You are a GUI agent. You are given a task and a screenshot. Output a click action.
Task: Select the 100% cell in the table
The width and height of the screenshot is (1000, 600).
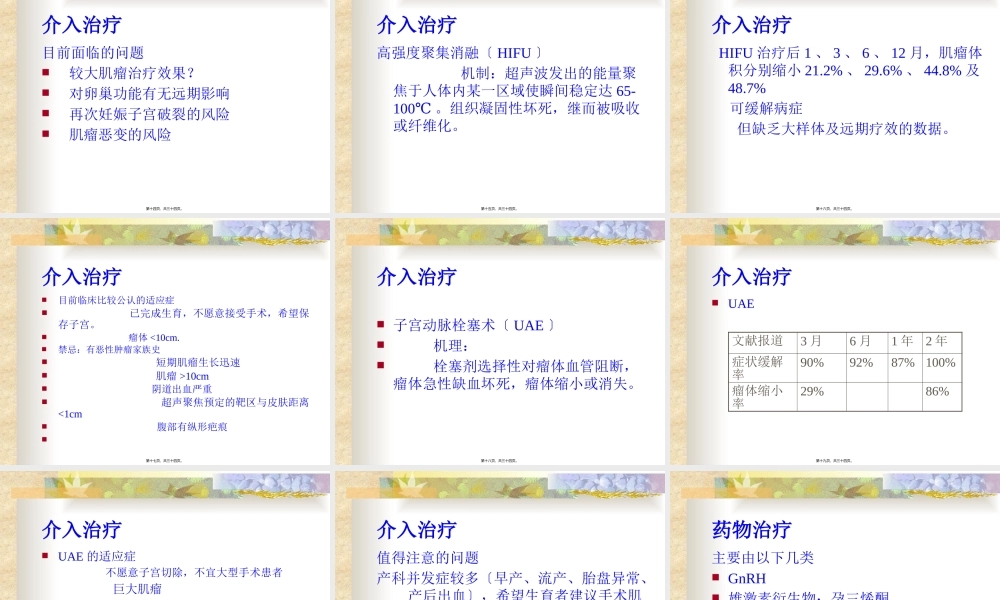(x=939, y=364)
